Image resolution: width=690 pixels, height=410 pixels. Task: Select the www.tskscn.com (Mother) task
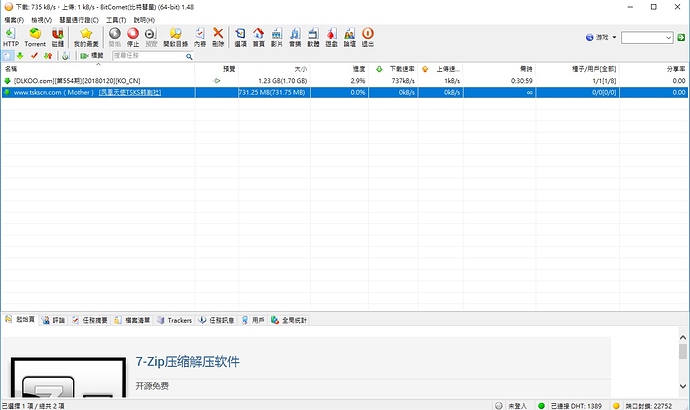(x=345, y=92)
